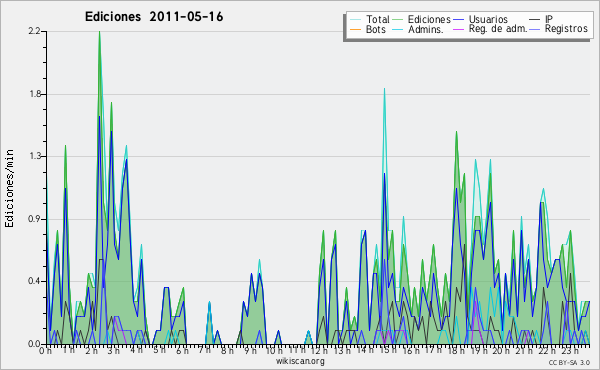This screenshot has width=600, height=370.
Task: Click the '15 h' x-axis label
Action: coord(387,350)
